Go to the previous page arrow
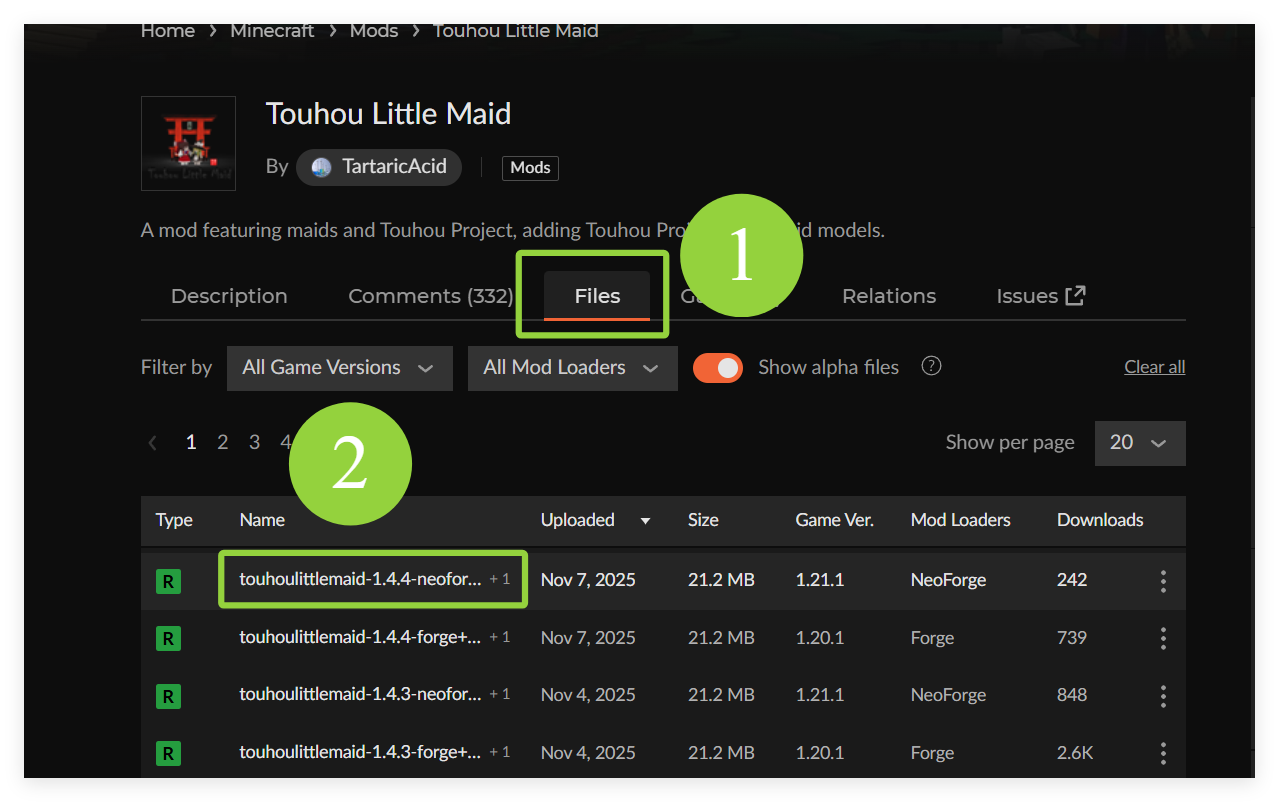This screenshot has width=1279, height=802. [x=153, y=442]
